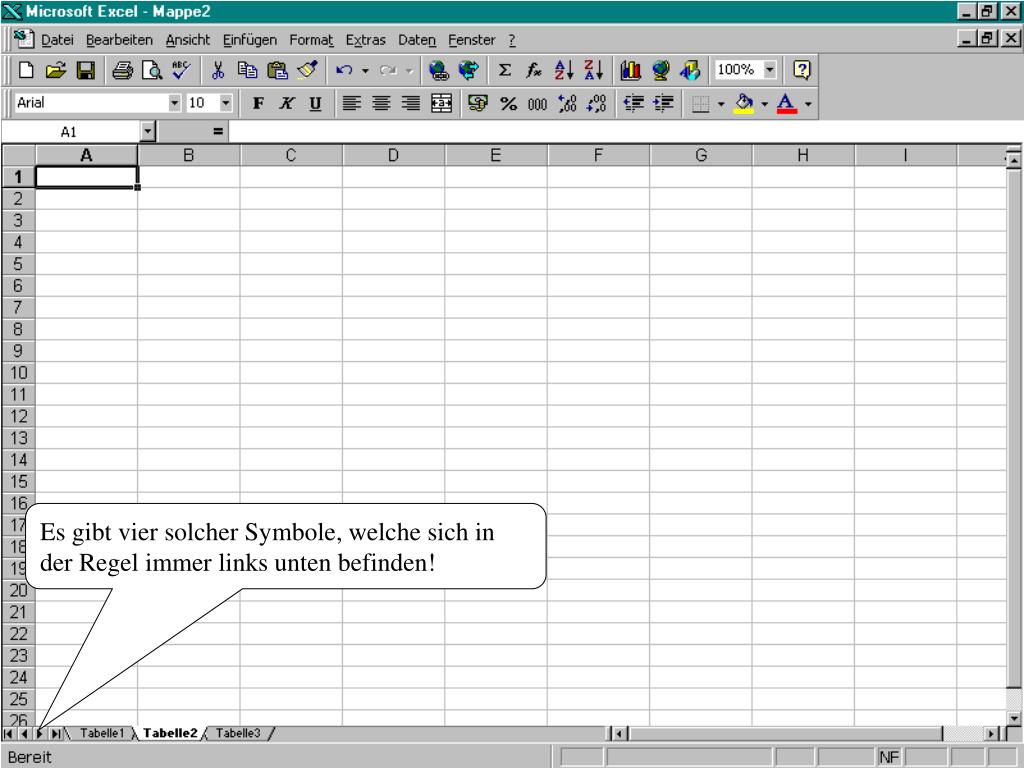Launch the Chart Wizard icon
This screenshot has width=1024, height=768.
point(632,71)
